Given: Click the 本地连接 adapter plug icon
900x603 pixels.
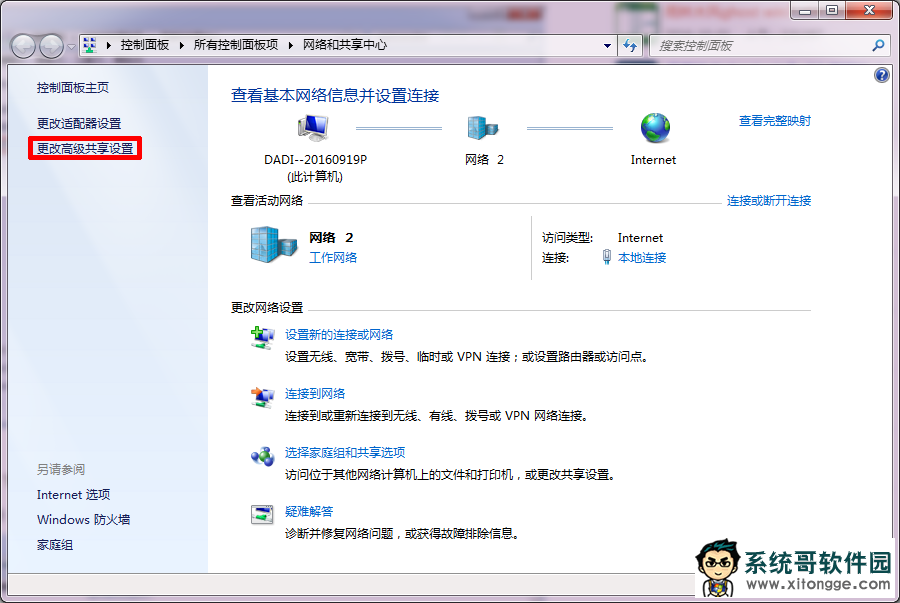Looking at the screenshot, I should click(x=607, y=257).
